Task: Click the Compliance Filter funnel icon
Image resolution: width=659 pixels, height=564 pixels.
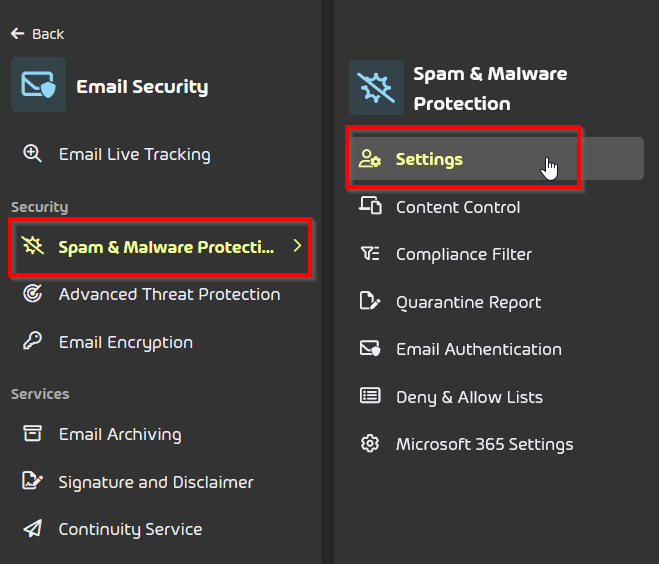Action: point(370,253)
